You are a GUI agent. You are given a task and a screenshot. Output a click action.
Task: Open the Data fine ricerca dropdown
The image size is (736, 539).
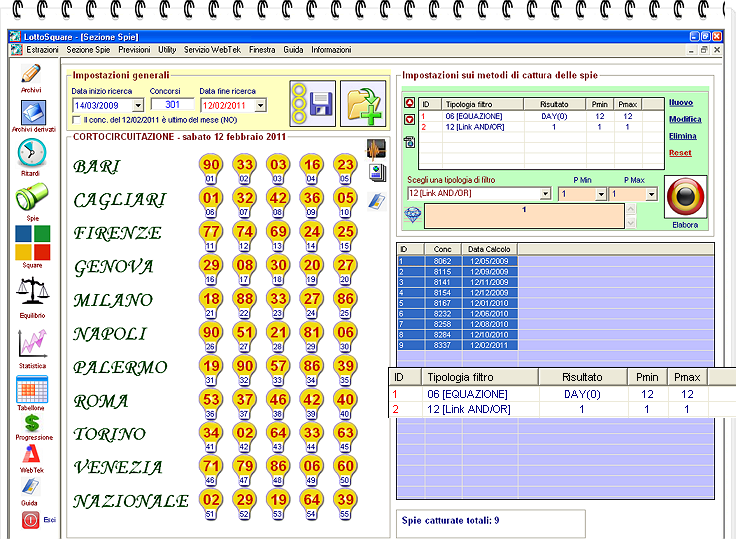click(x=261, y=105)
